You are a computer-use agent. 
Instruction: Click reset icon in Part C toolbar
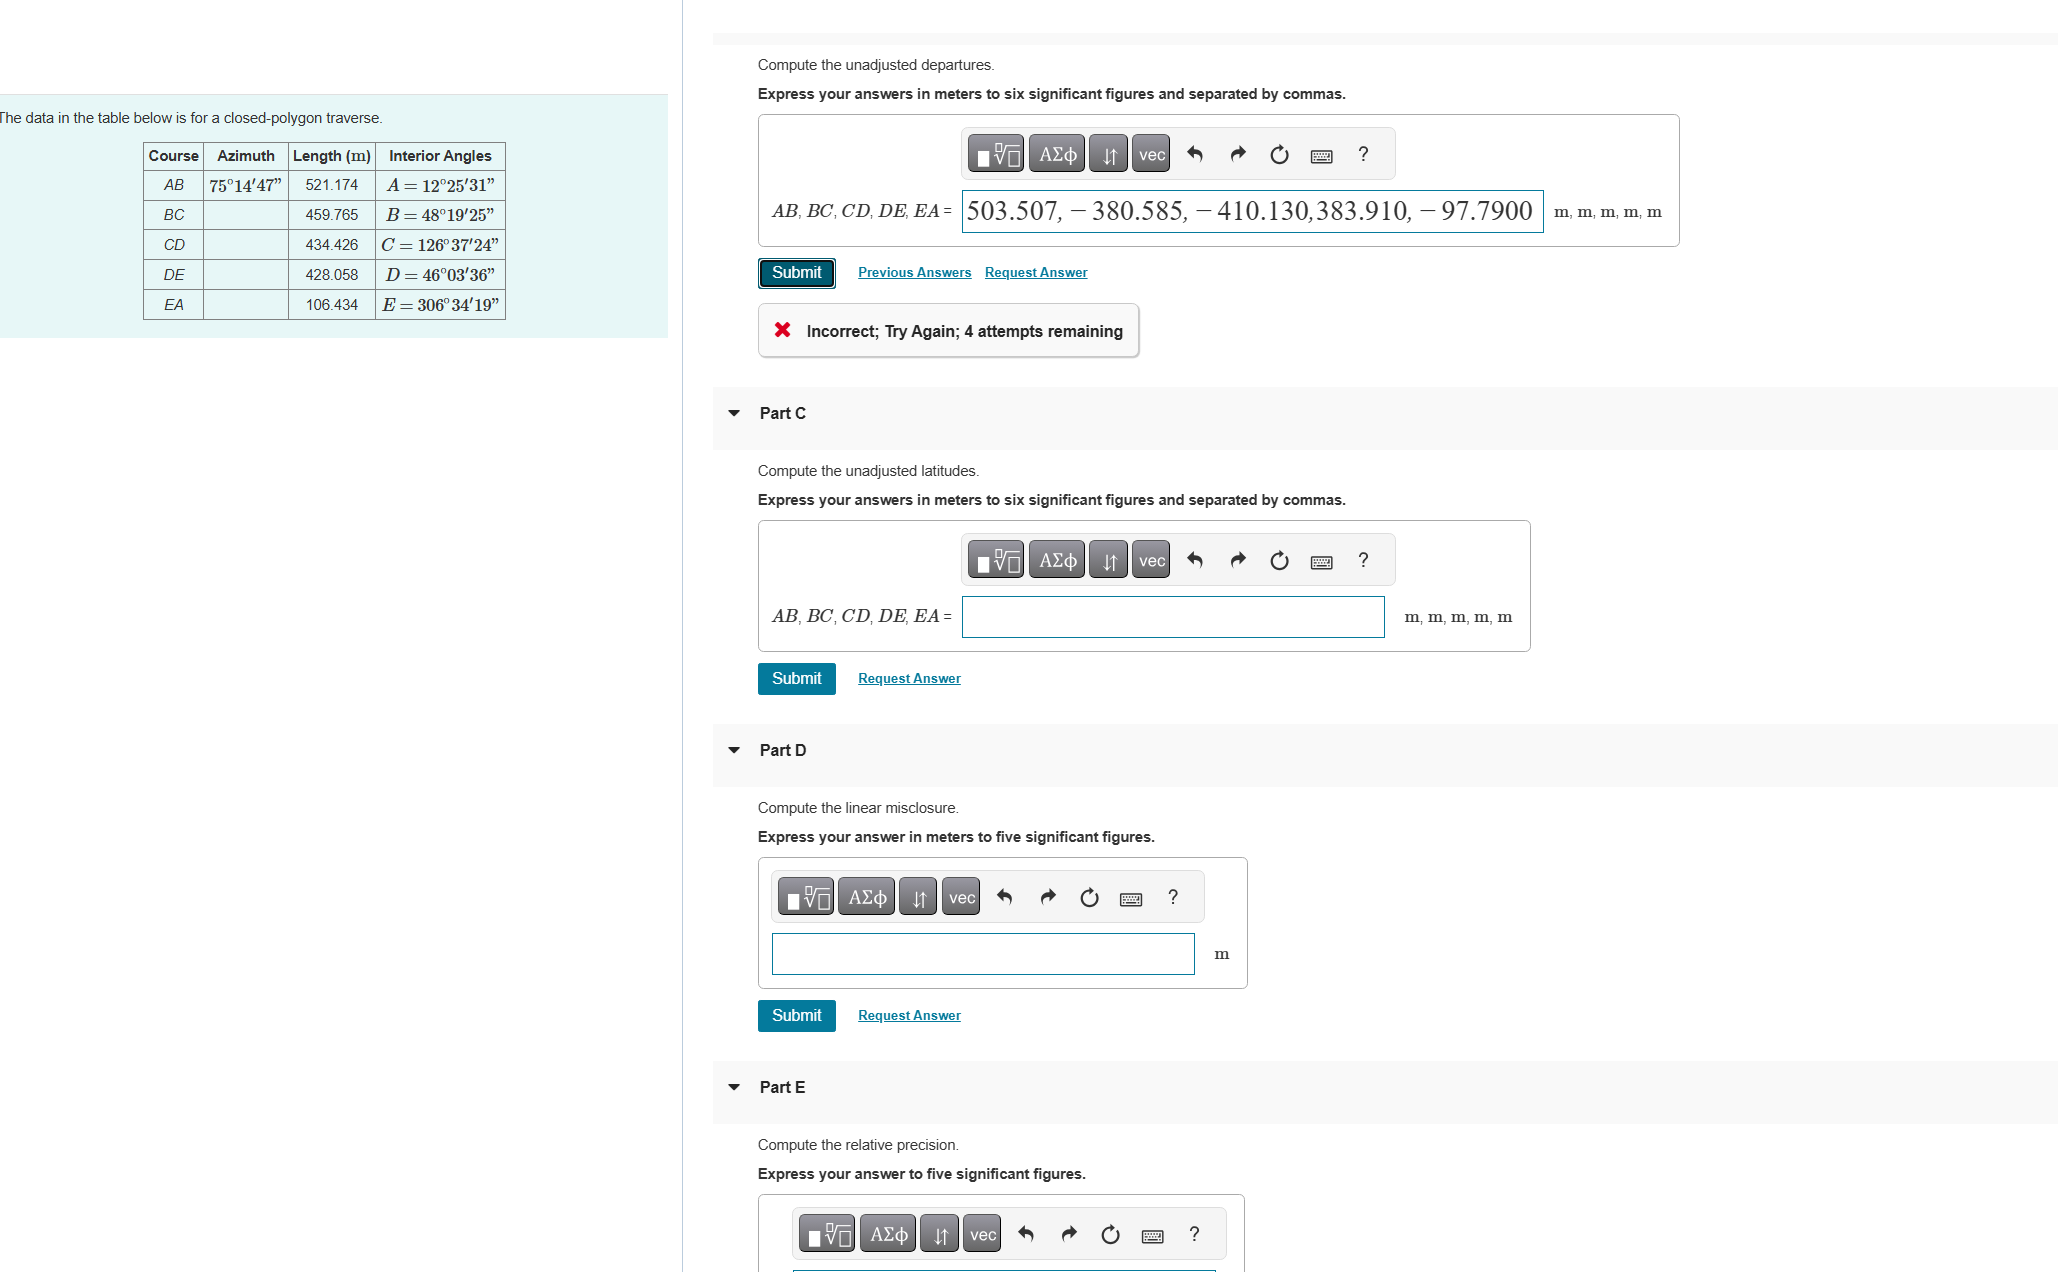[x=1279, y=561]
